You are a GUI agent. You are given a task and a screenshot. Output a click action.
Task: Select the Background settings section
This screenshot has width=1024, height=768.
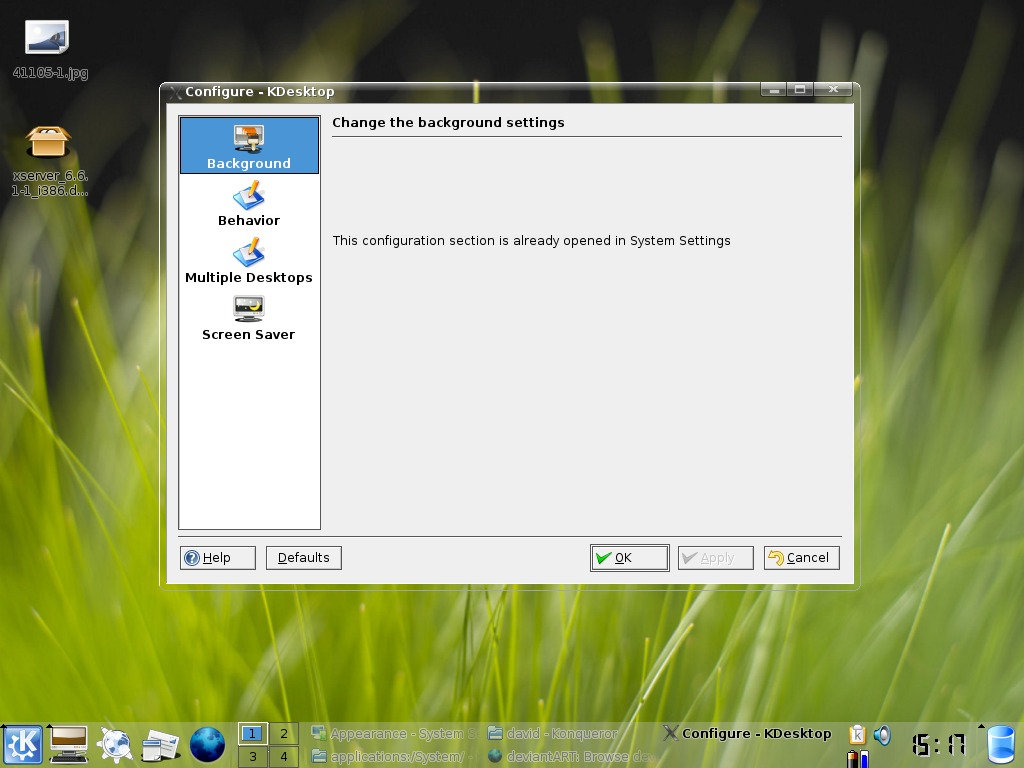click(x=249, y=146)
